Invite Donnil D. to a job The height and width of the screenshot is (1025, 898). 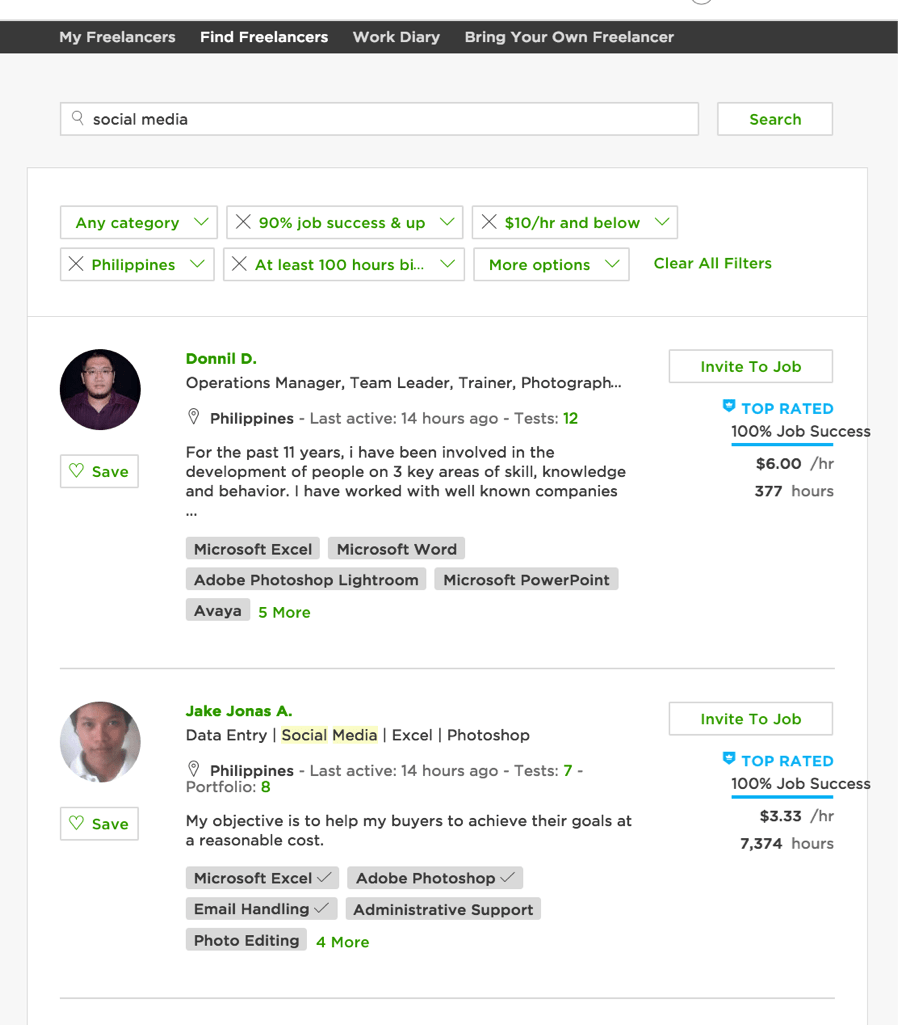[x=750, y=366]
